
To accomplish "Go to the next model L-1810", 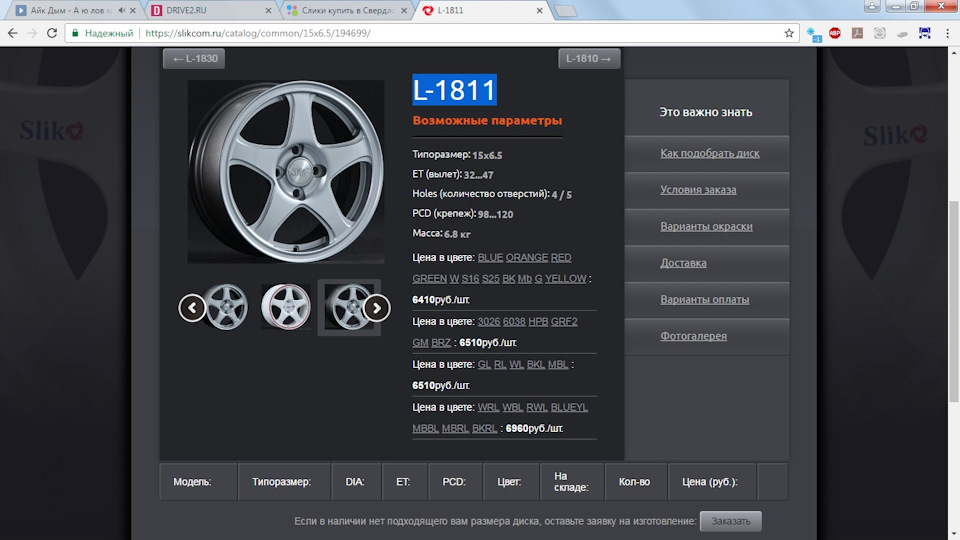I will (589, 59).
